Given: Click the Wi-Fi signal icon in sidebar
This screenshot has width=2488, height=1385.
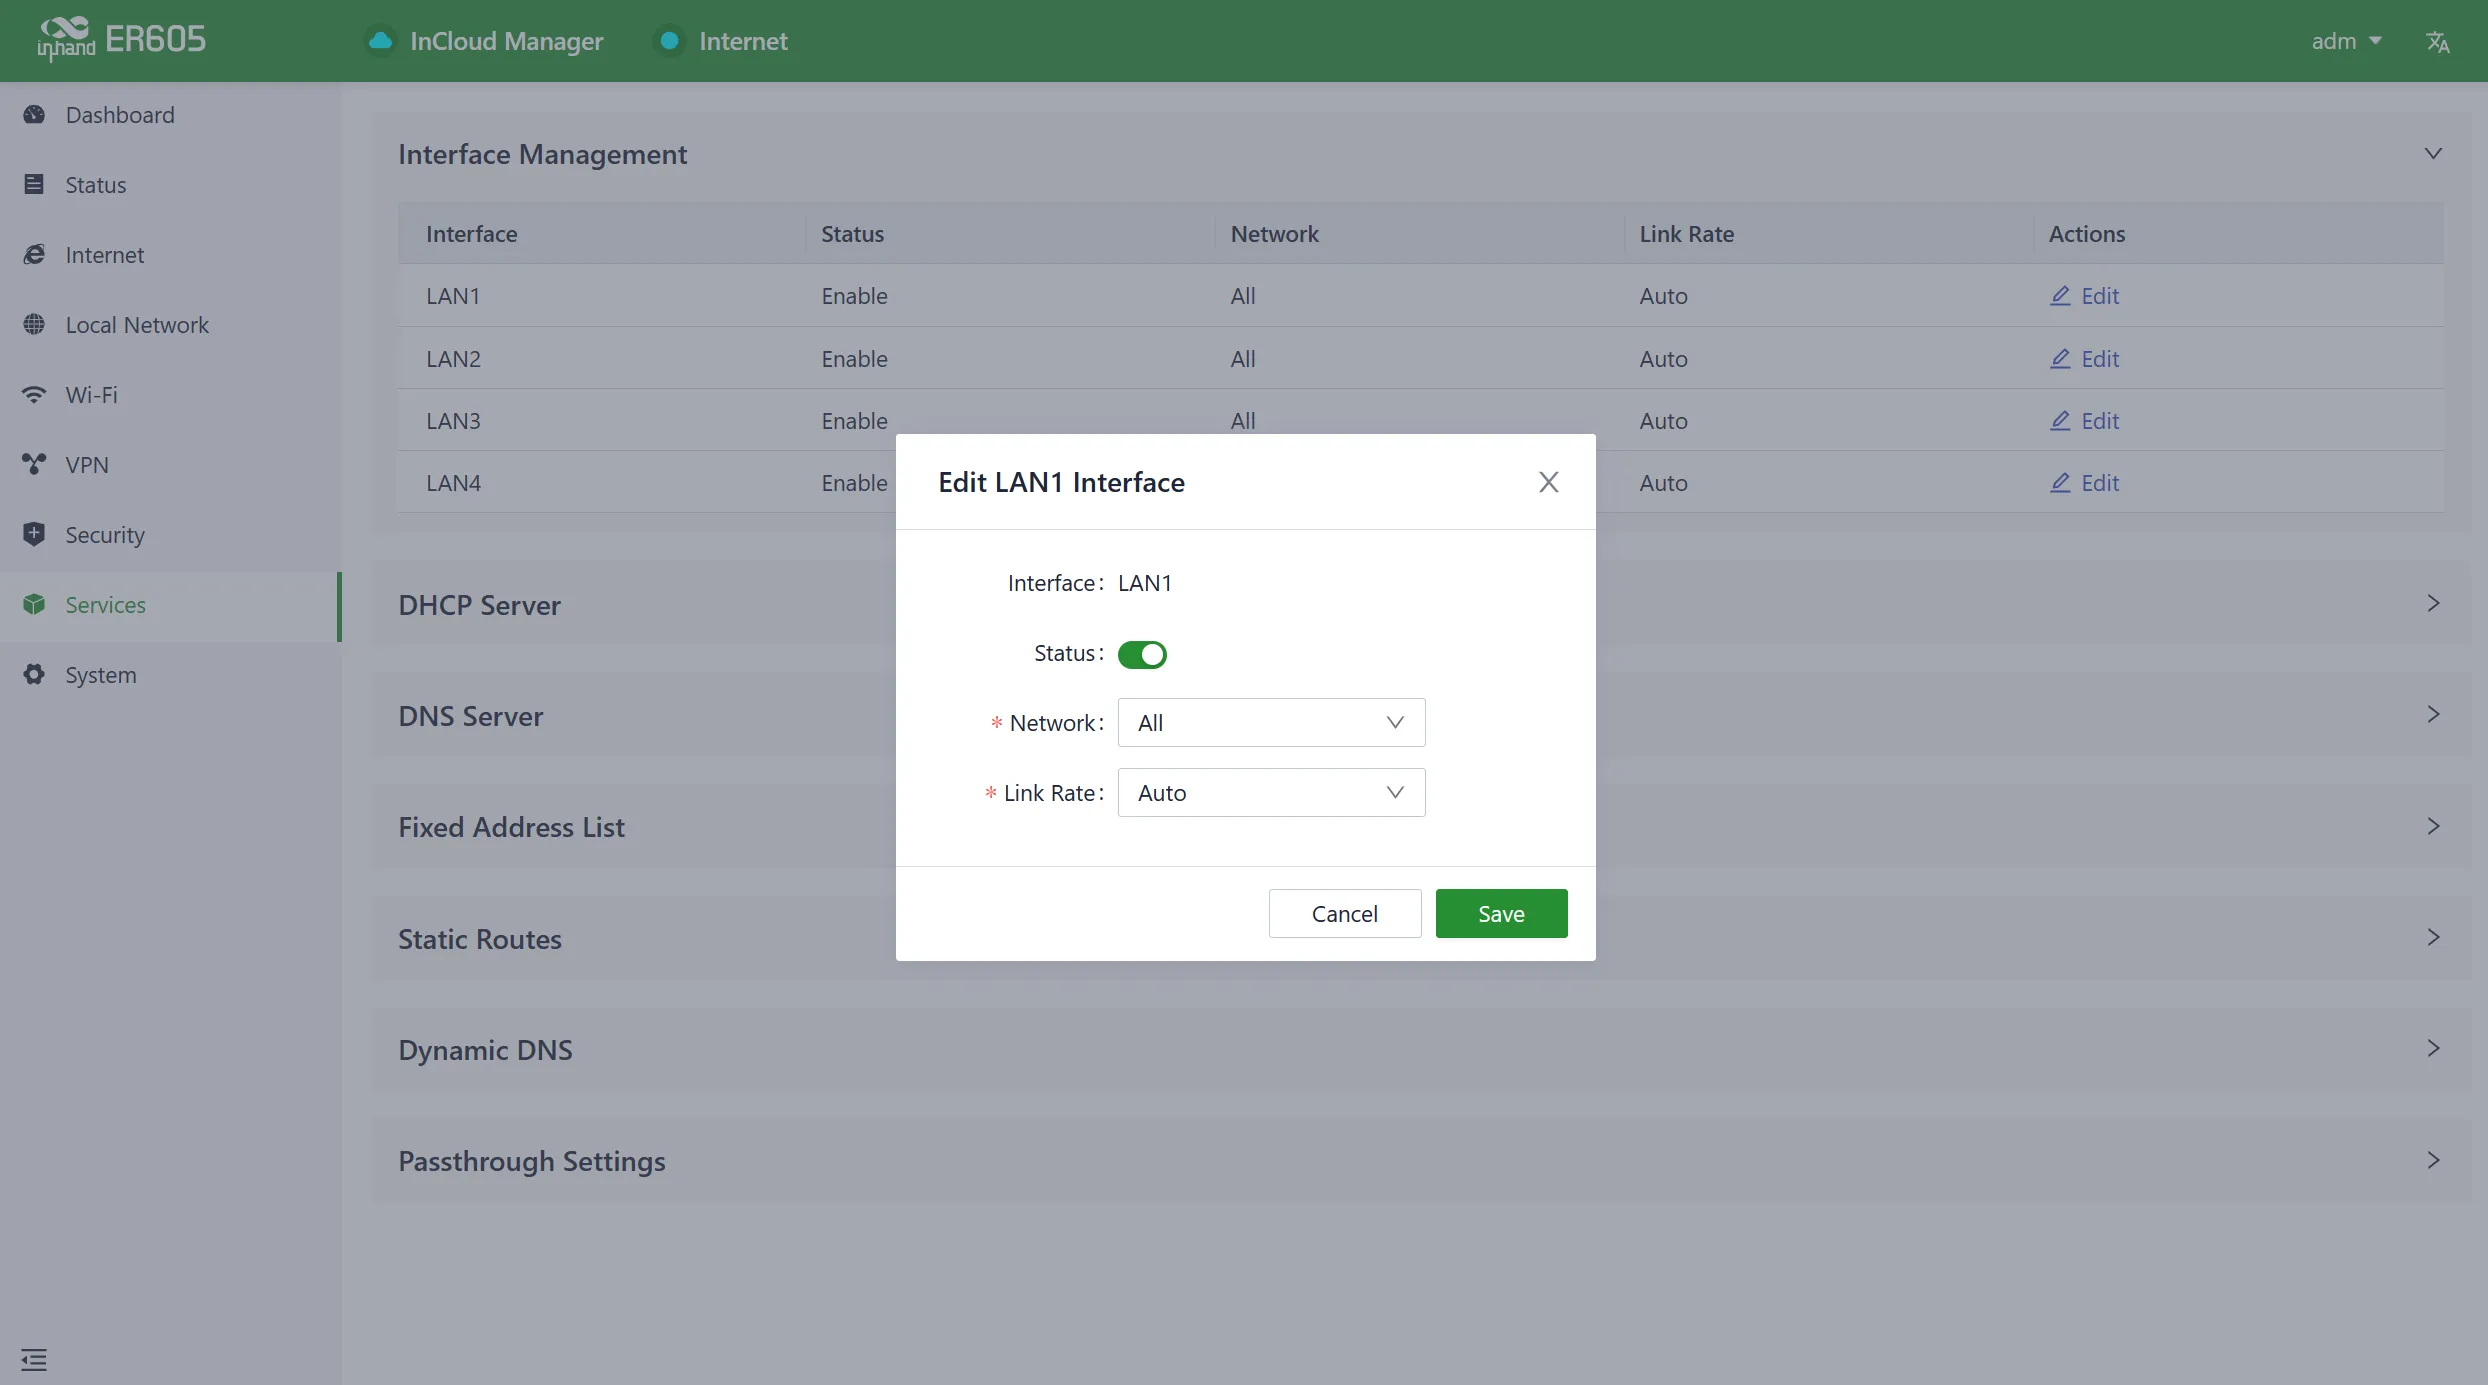Looking at the screenshot, I should click(x=34, y=395).
